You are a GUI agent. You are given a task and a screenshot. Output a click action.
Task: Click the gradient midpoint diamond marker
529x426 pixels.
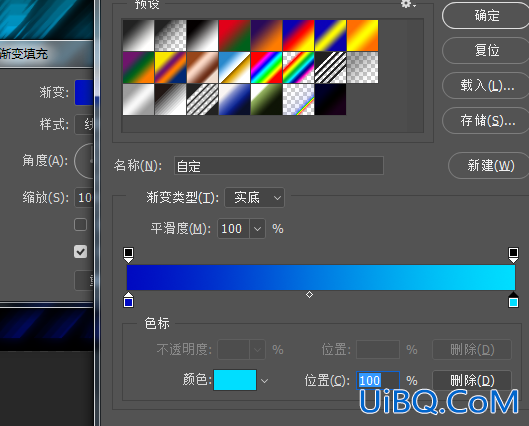point(309,295)
